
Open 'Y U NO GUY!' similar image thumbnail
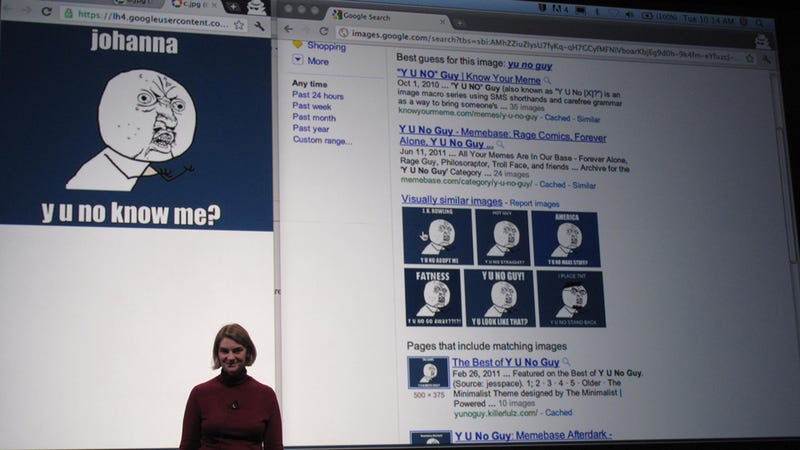(500, 298)
